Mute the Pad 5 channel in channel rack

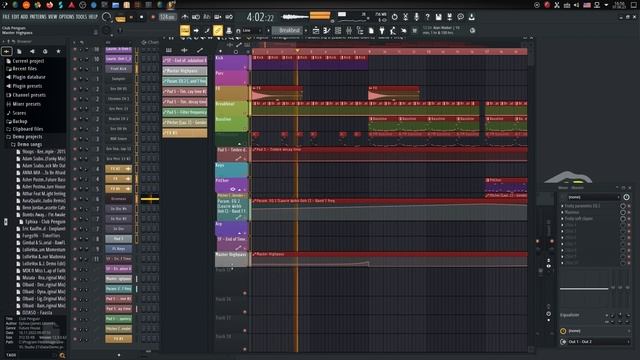(75, 239)
